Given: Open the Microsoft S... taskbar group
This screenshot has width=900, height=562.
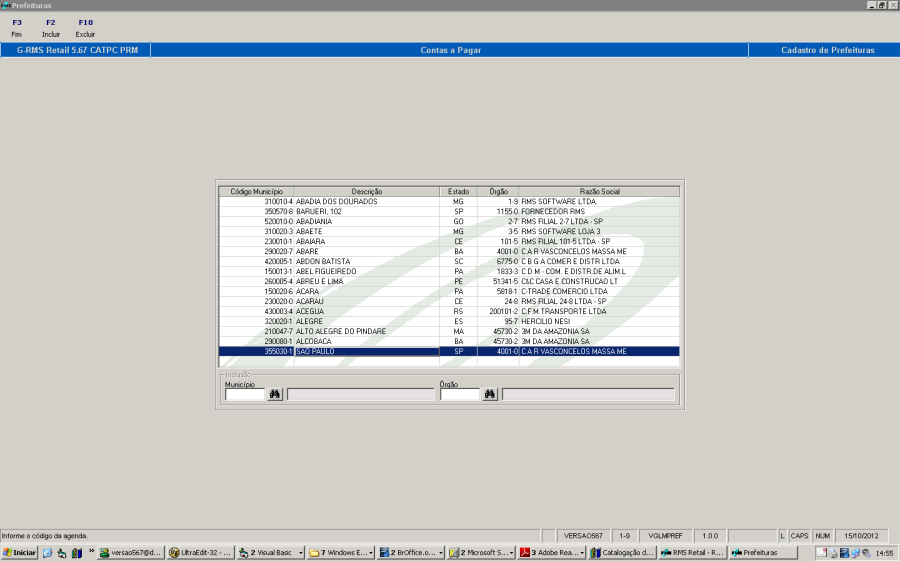Looking at the screenshot, I should pyautogui.click(x=481, y=552).
